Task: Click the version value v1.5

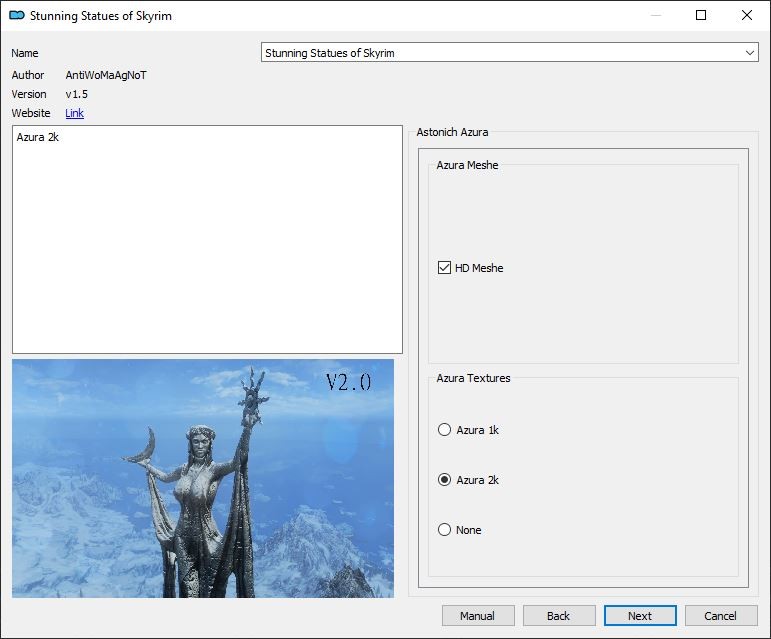Action: tap(77, 94)
